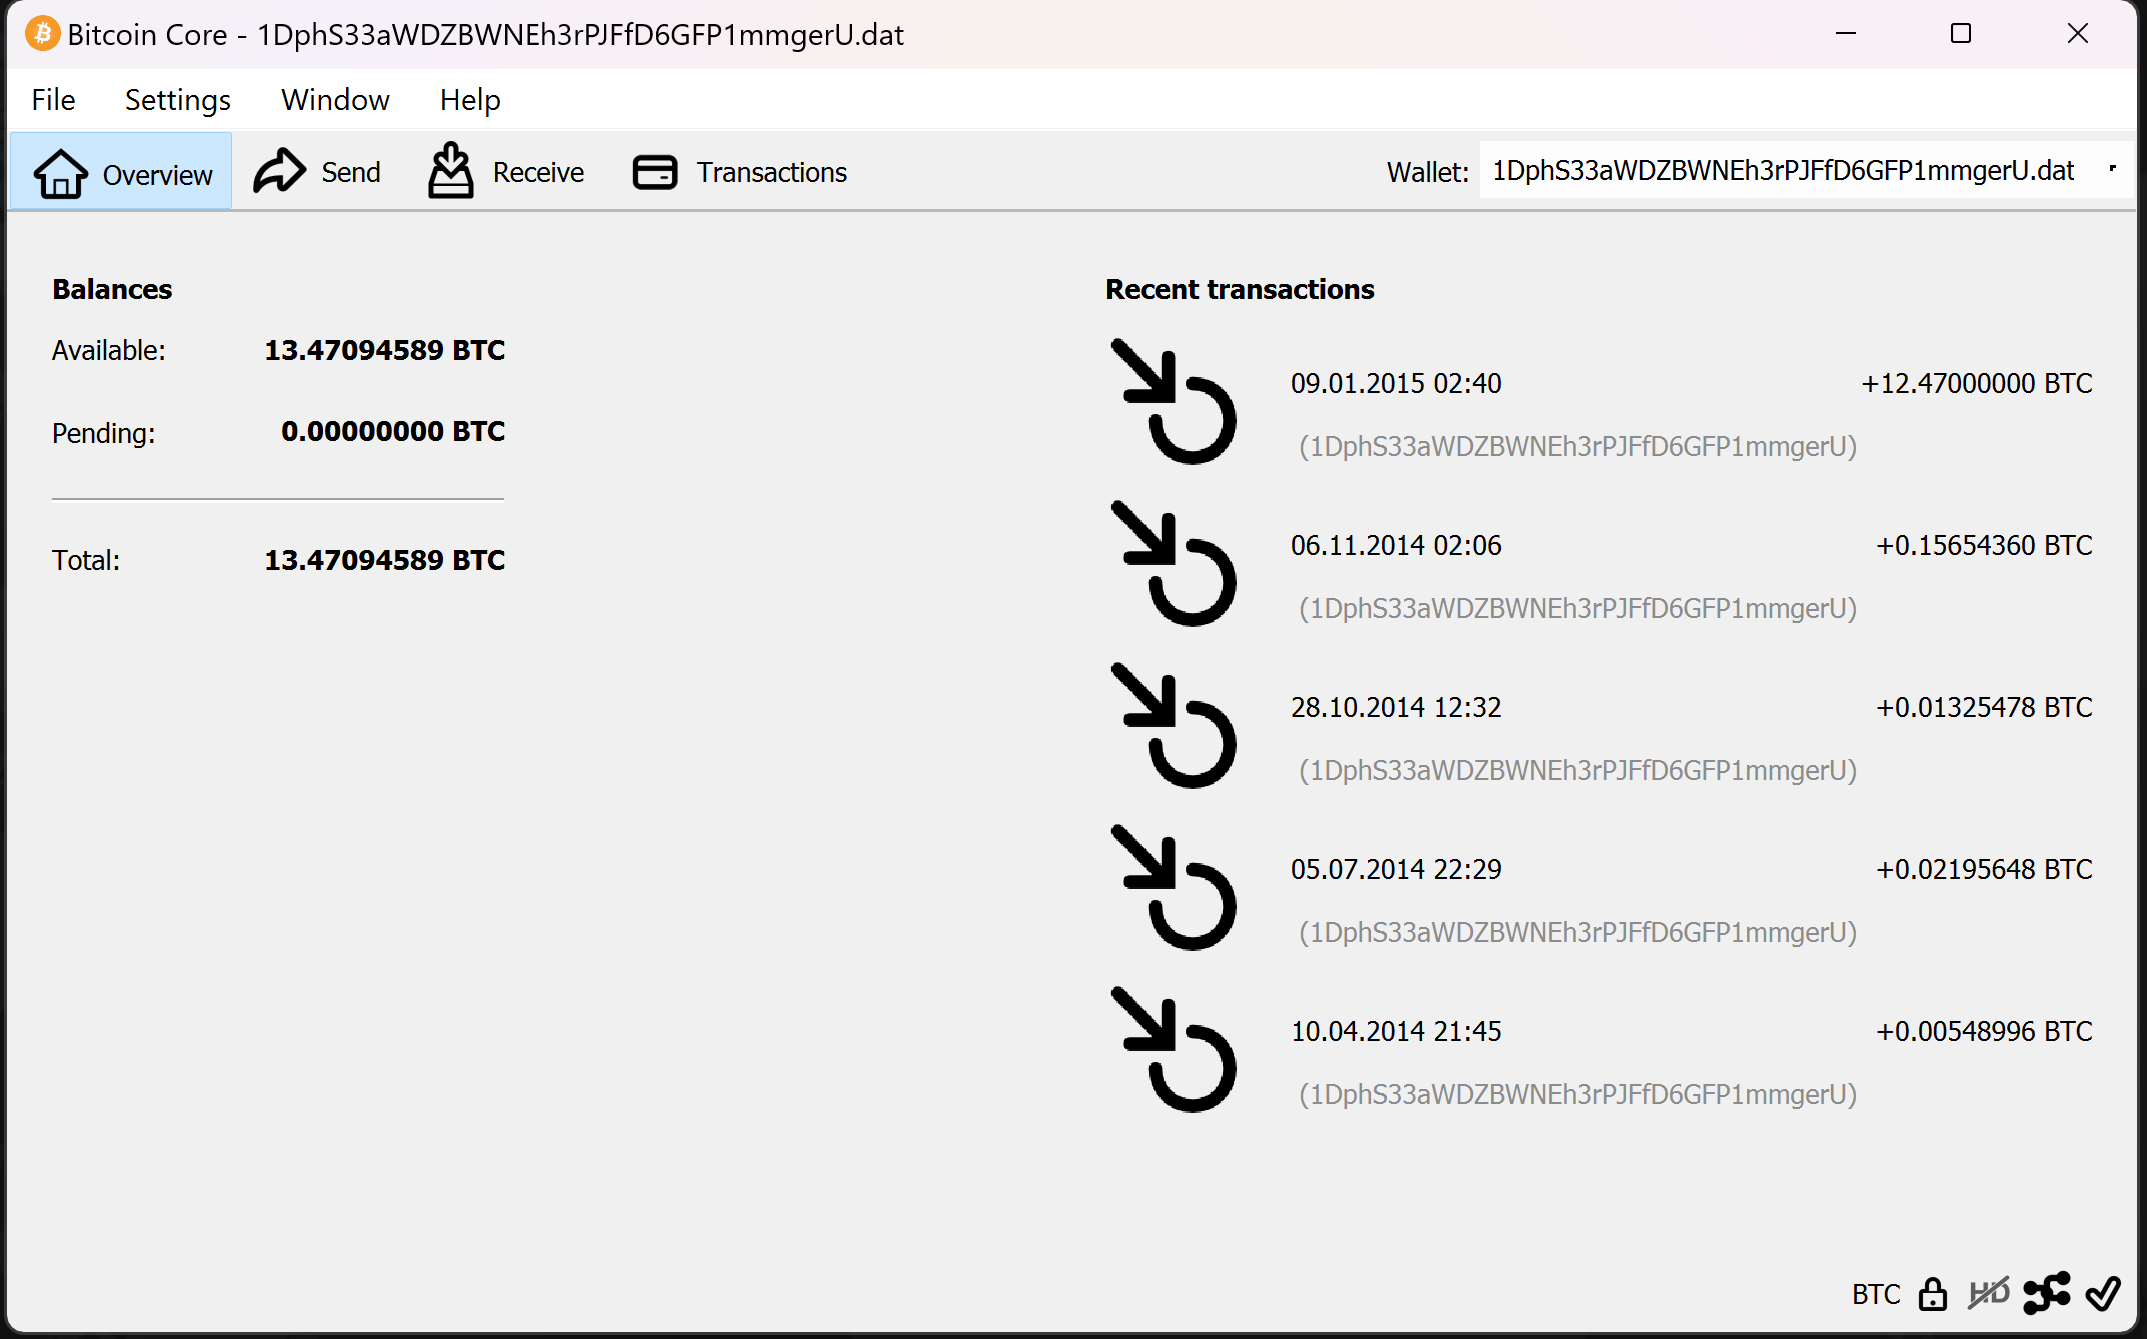
Task: Open the Send tab
Action: click(317, 172)
